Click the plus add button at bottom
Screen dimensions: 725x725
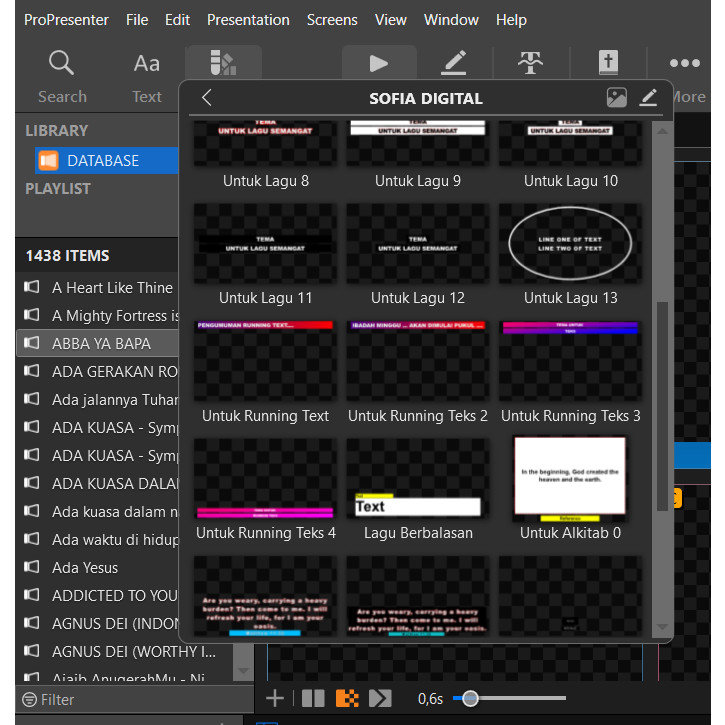[x=275, y=699]
